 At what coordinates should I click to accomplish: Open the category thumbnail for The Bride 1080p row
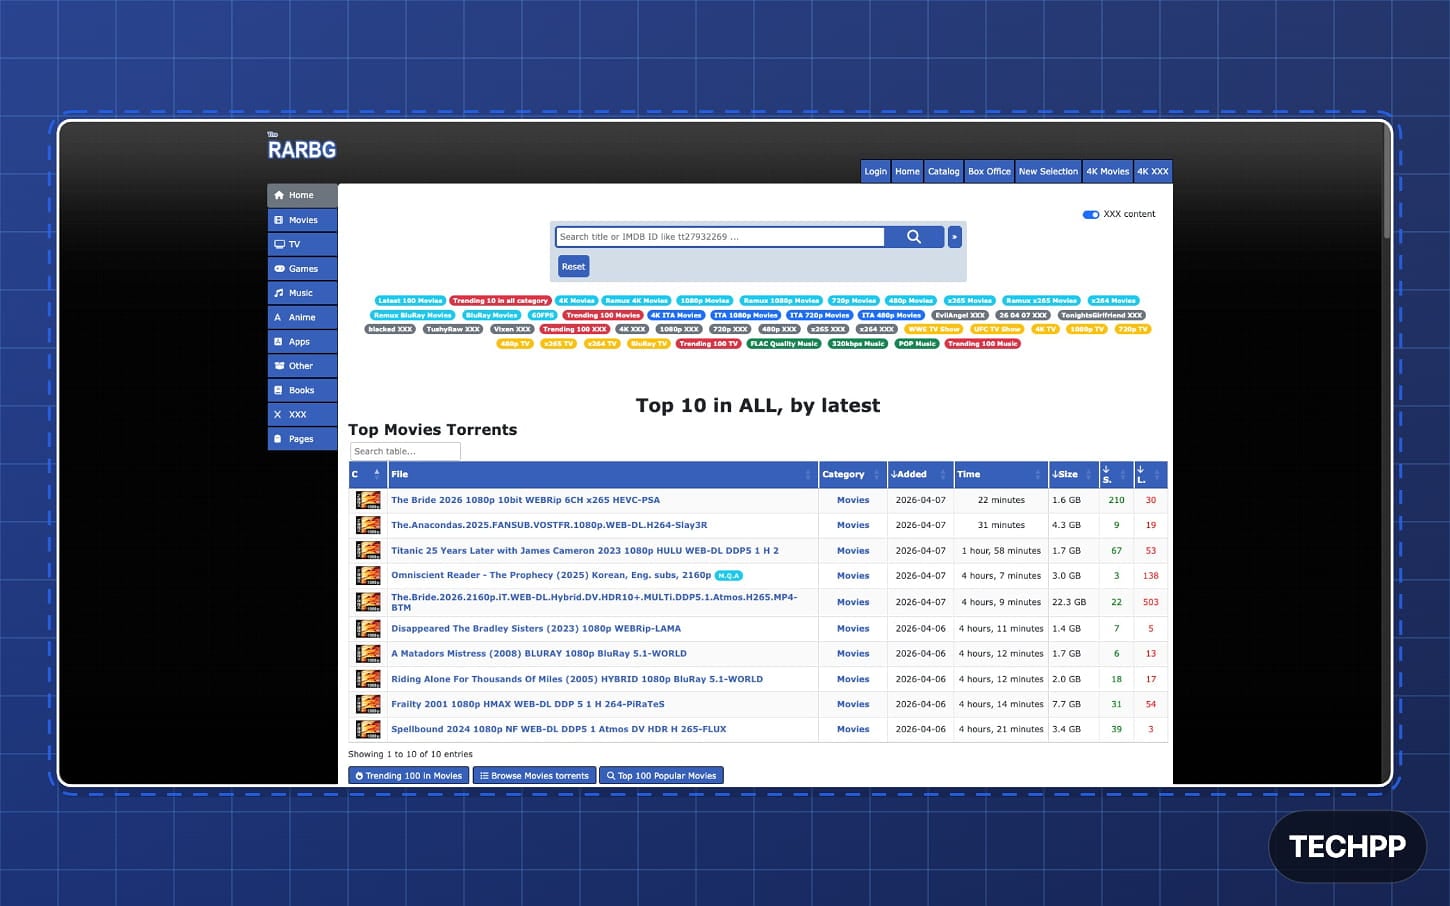(x=368, y=500)
